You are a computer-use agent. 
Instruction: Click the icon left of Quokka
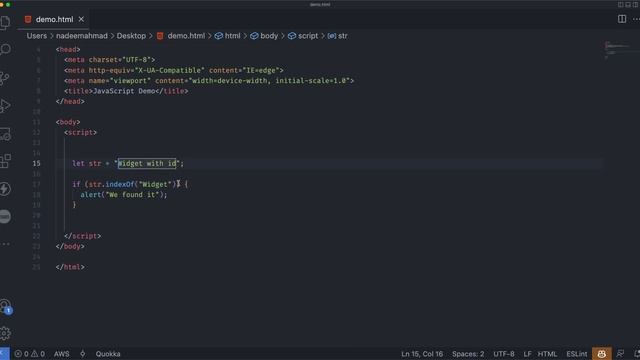(x=82, y=354)
